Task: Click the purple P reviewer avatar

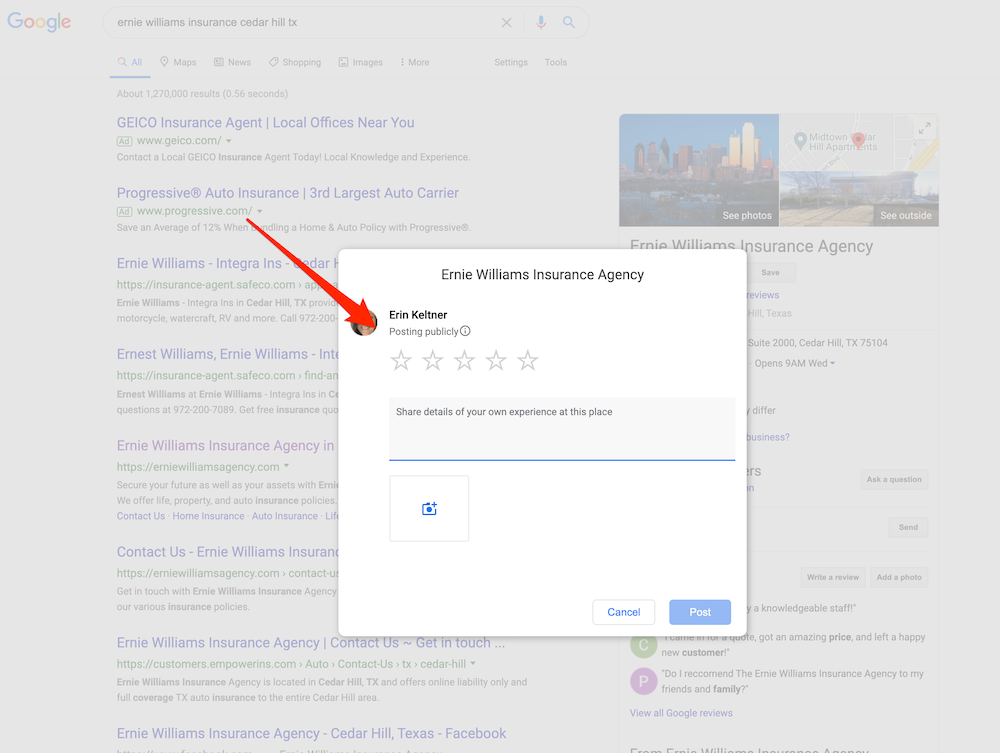Action: [643, 681]
